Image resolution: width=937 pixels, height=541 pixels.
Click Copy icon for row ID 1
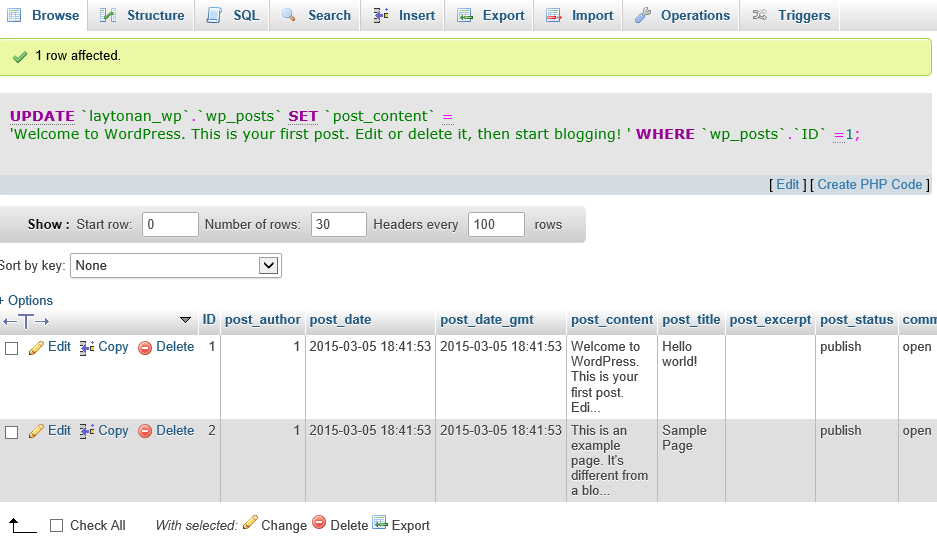[87, 347]
